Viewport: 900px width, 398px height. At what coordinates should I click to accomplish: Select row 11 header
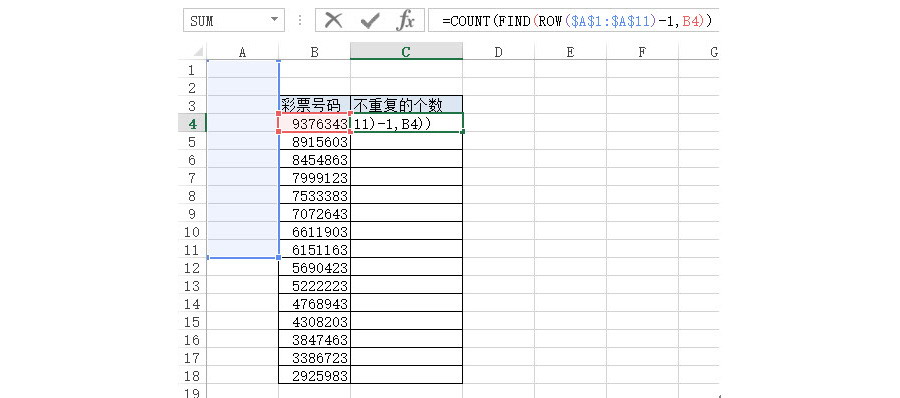(x=192, y=249)
